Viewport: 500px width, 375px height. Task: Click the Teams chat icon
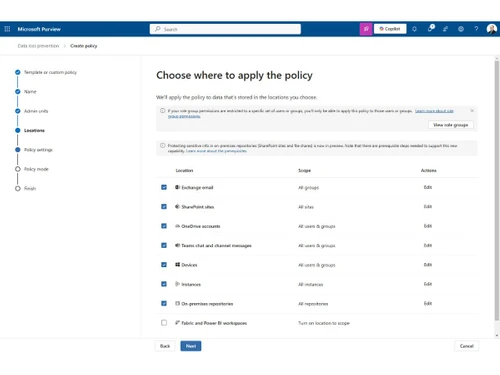pyautogui.click(x=177, y=245)
